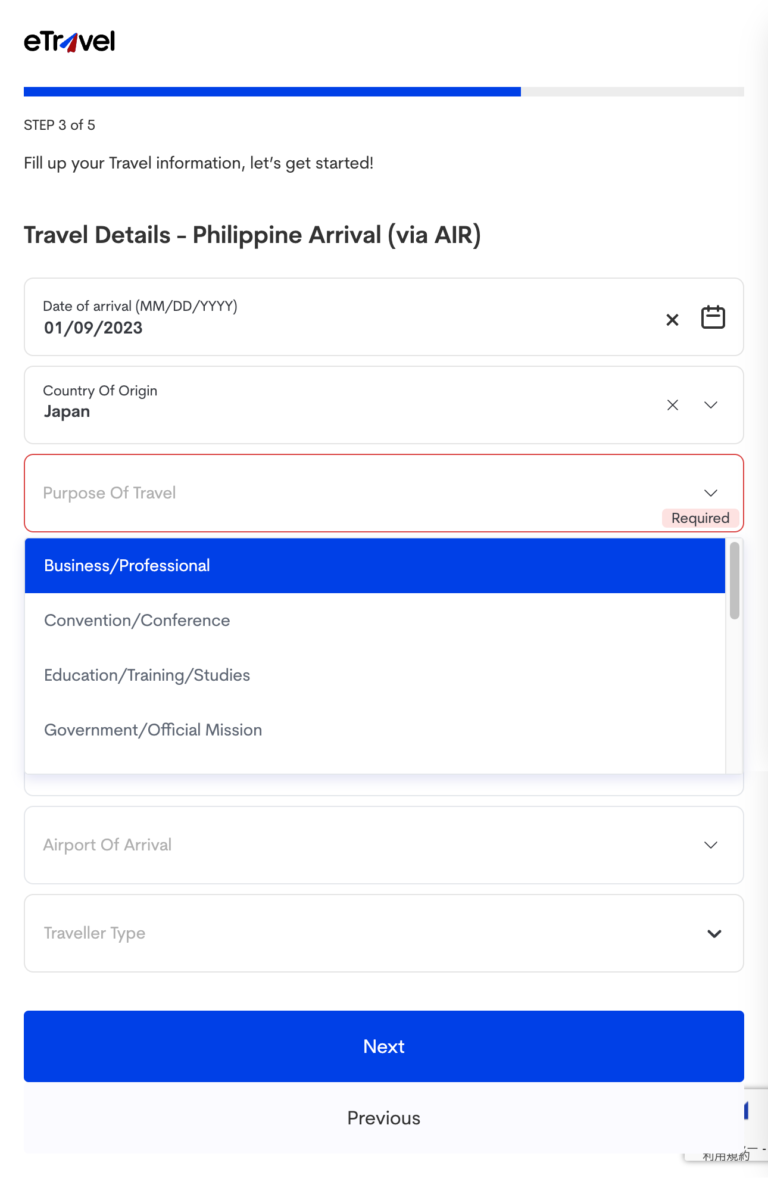Click the Purpose Of Travel chevron icon
This screenshot has height=1178, width=768.
pos(710,493)
